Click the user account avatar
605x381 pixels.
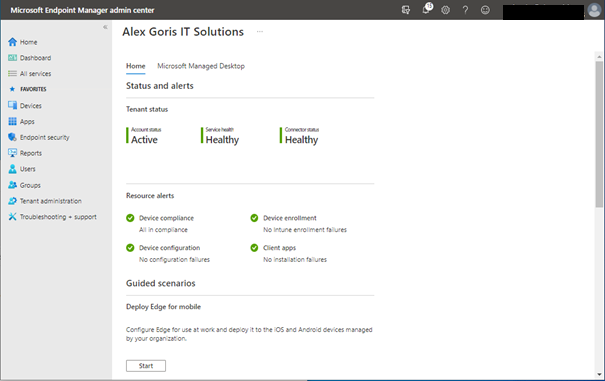[594, 10]
